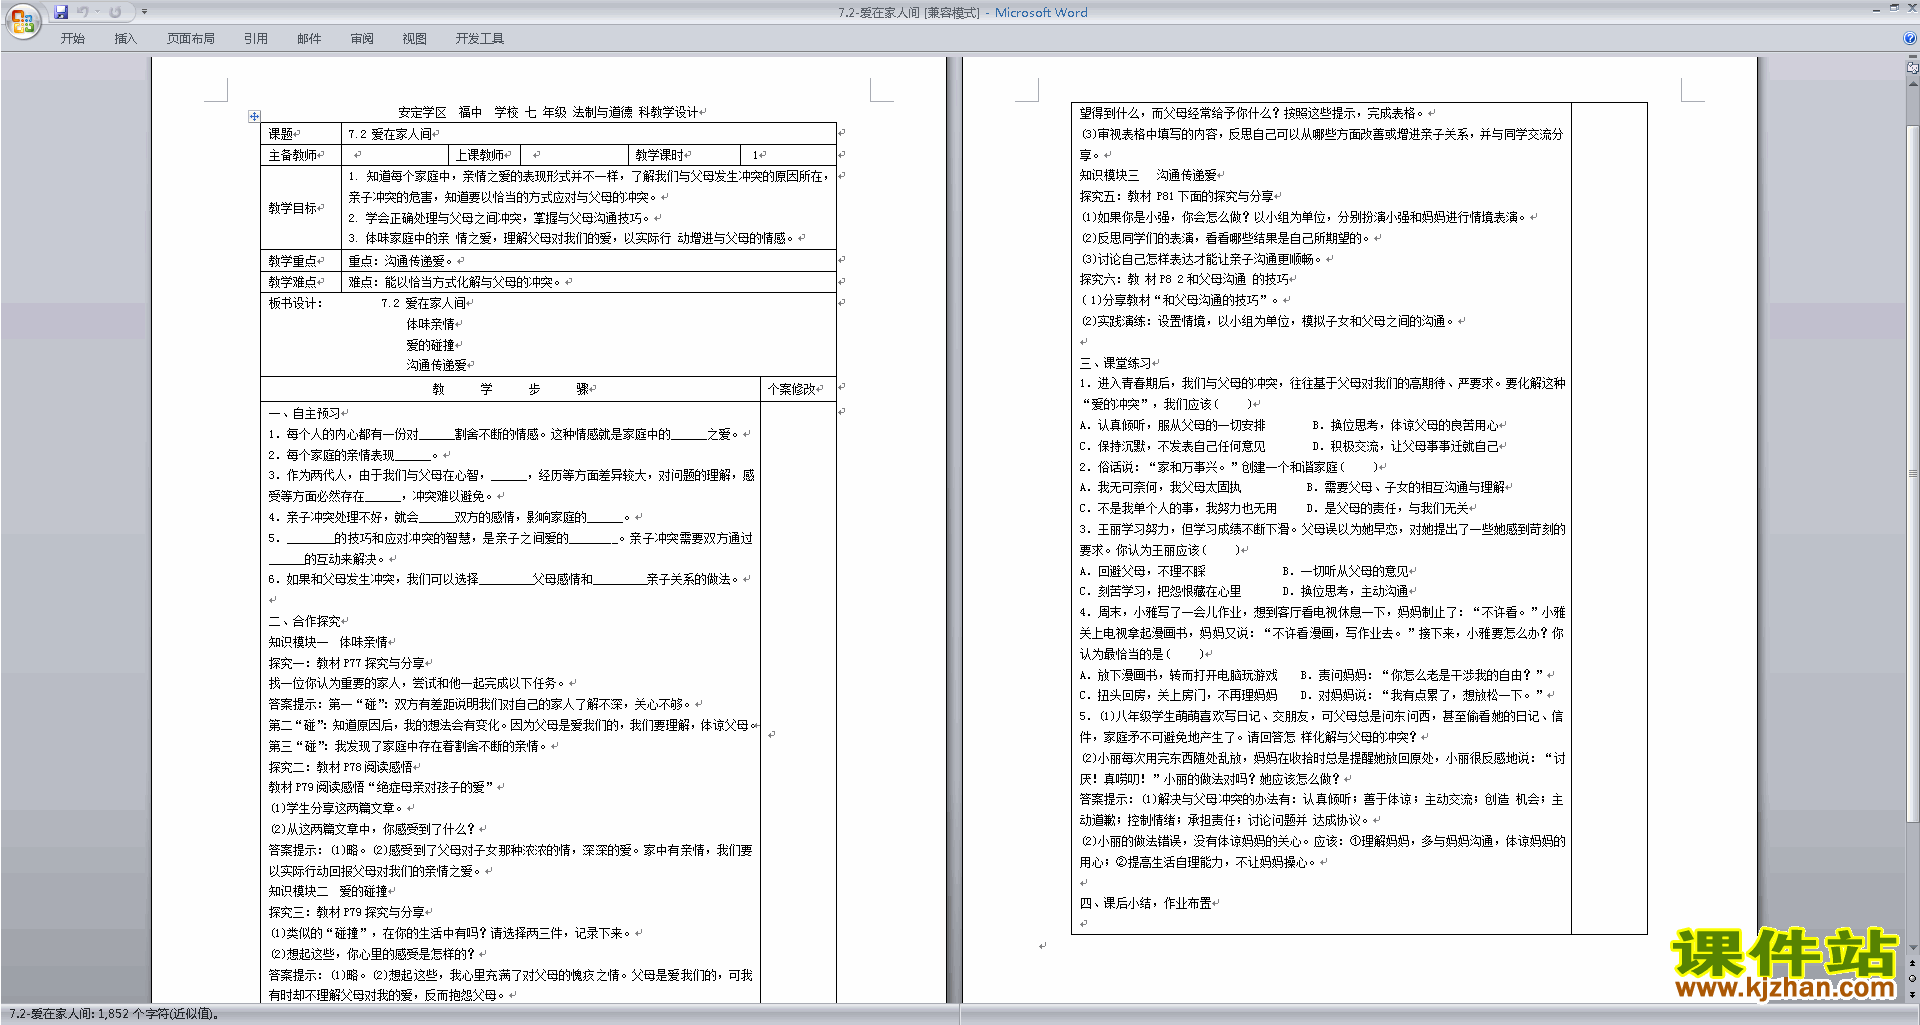Click the table move handle icon
Viewport: 1920px width, 1025px height.
click(254, 116)
